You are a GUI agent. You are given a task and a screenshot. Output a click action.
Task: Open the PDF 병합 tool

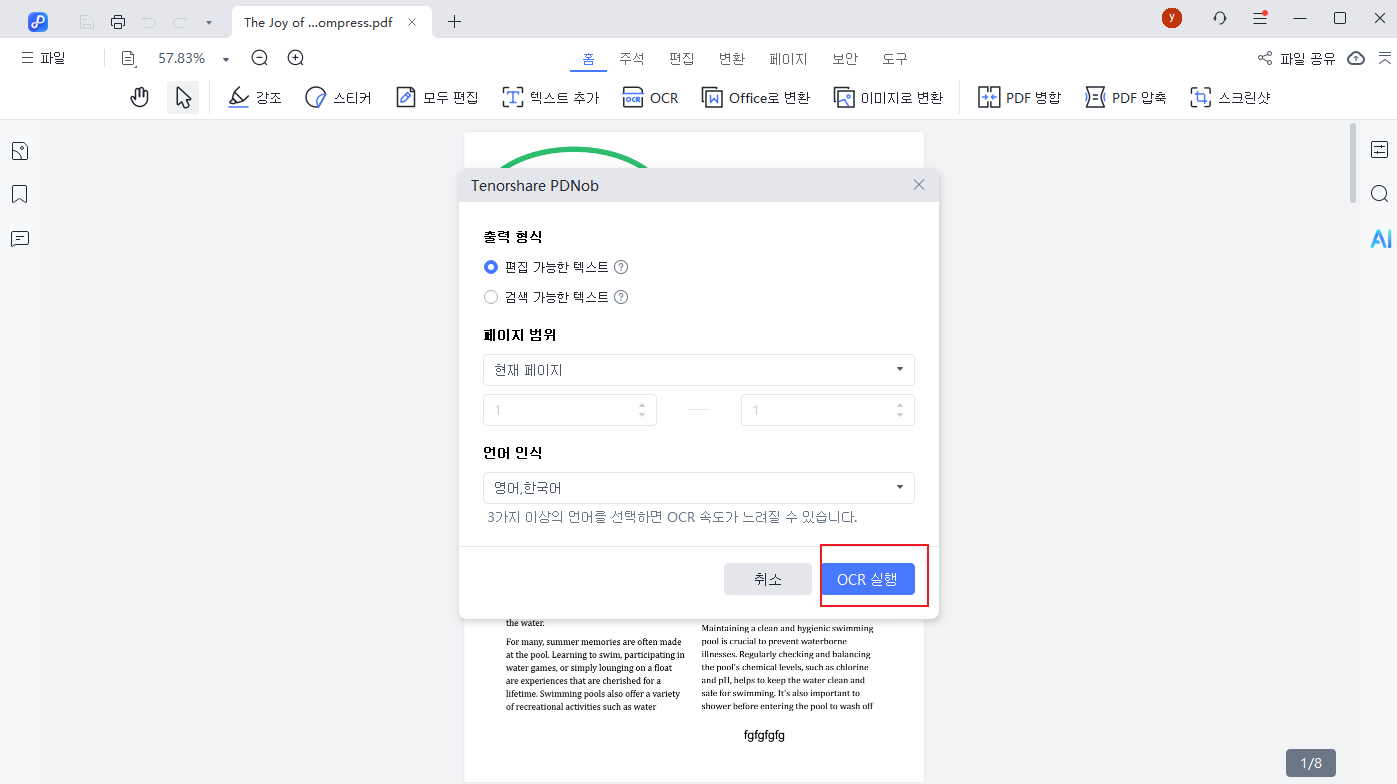pos(1018,97)
